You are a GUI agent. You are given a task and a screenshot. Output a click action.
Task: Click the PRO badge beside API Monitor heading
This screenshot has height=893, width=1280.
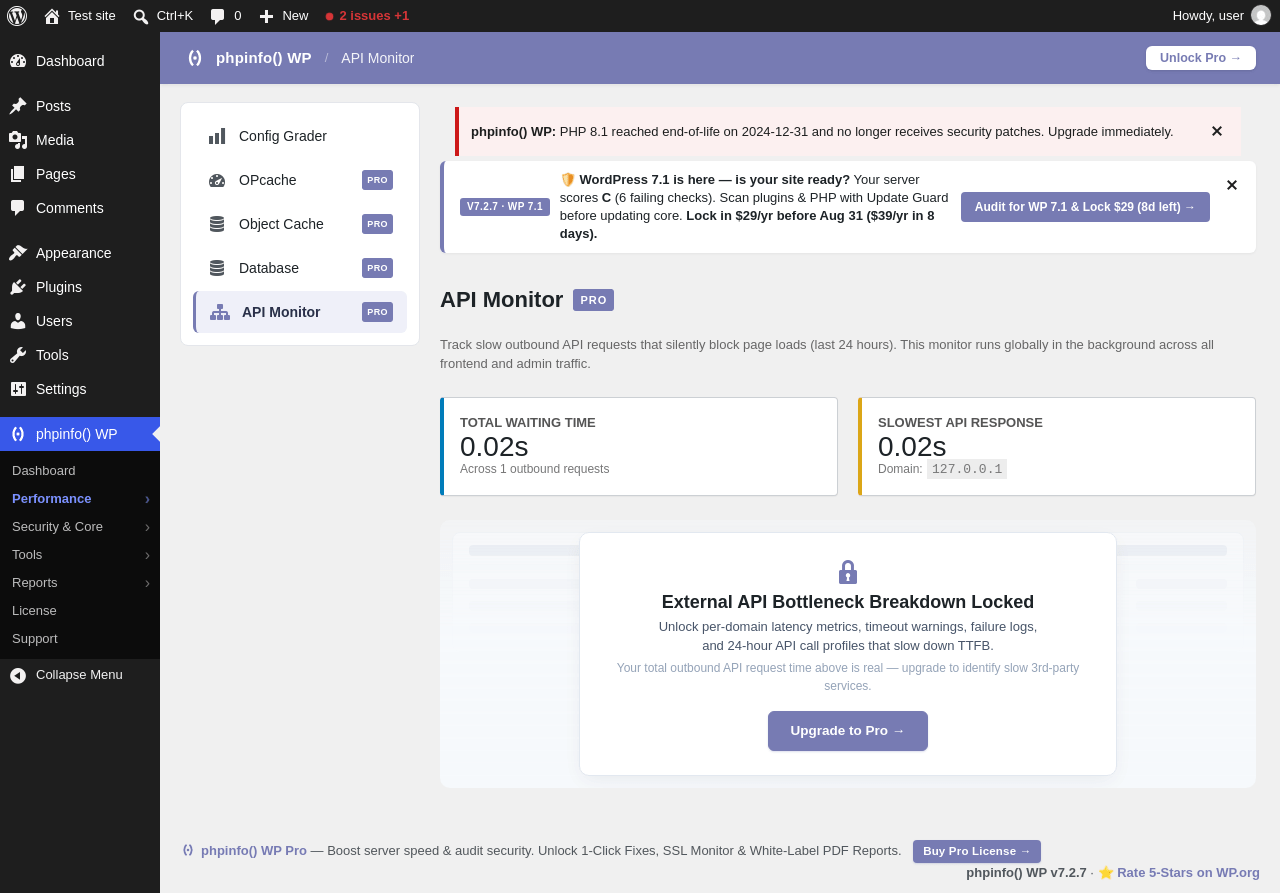tap(593, 300)
